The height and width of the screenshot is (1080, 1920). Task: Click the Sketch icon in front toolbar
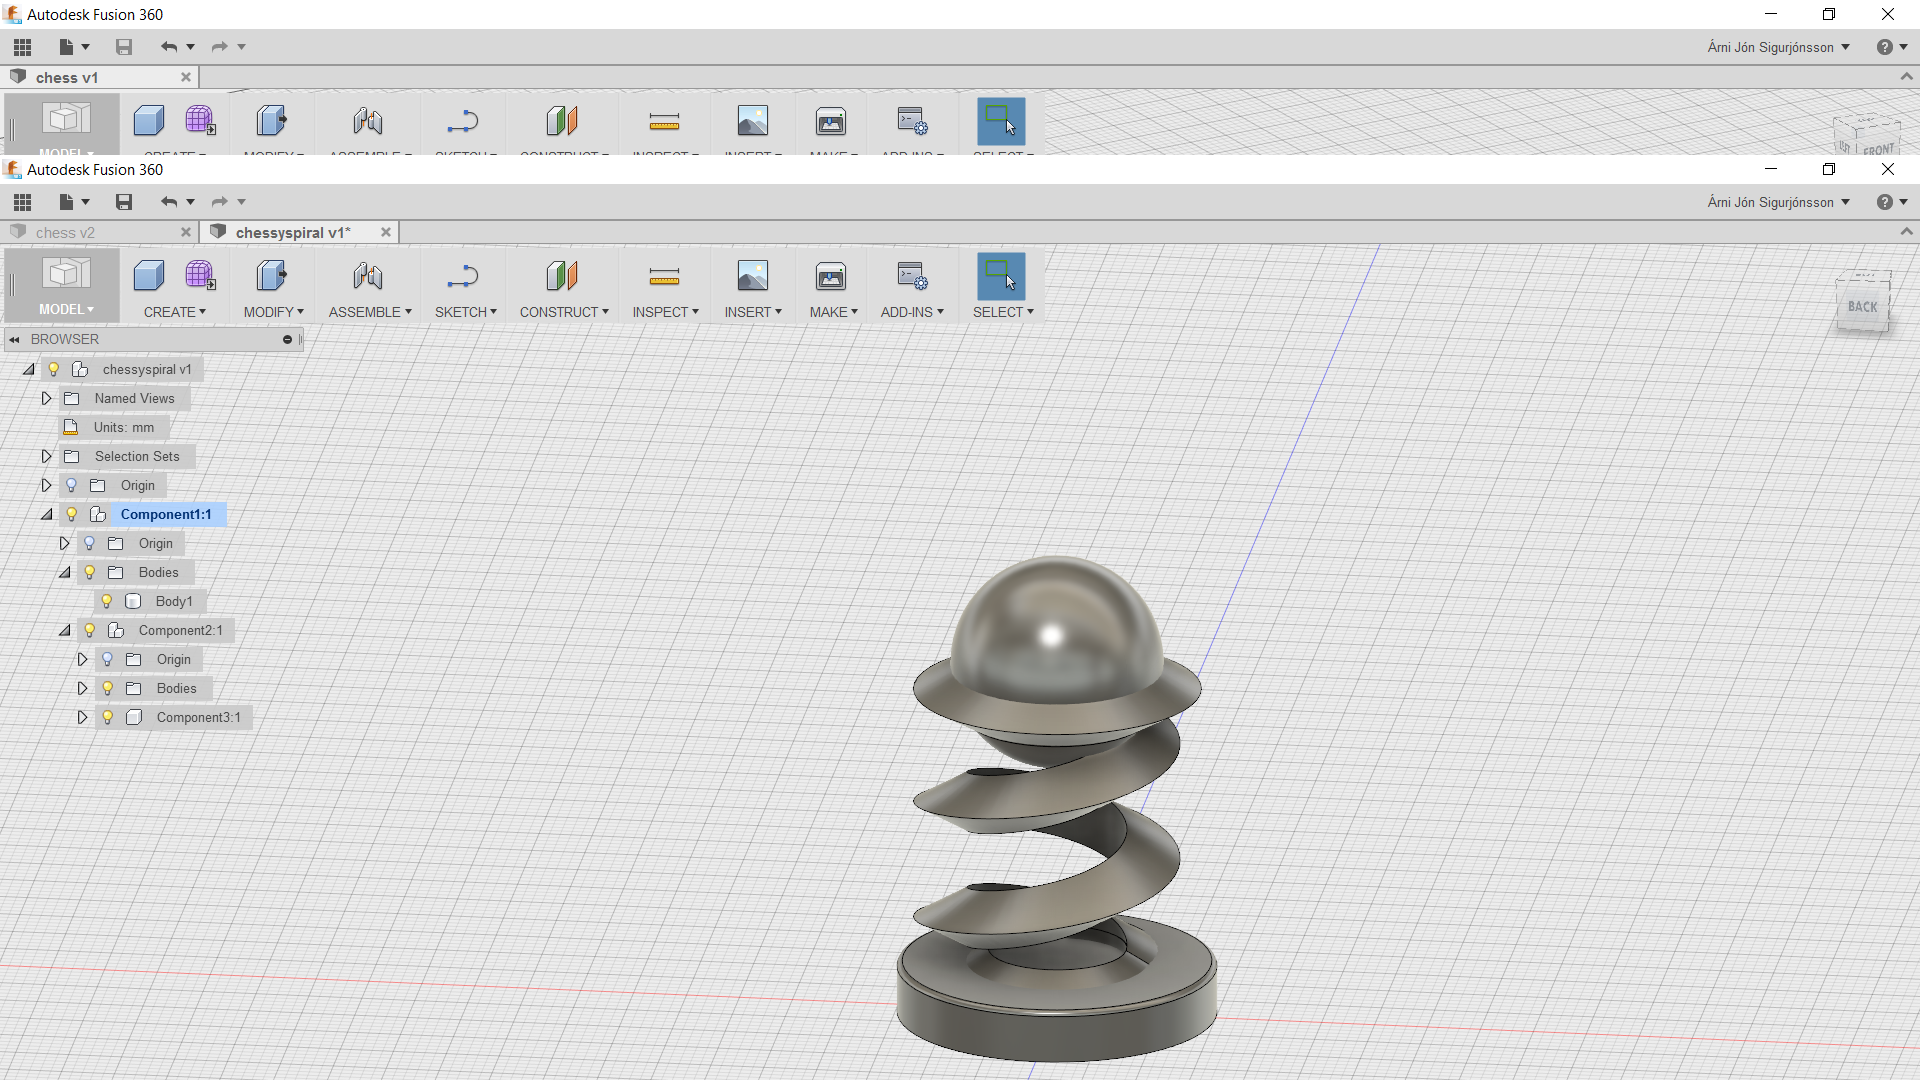click(x=463, y=276)
